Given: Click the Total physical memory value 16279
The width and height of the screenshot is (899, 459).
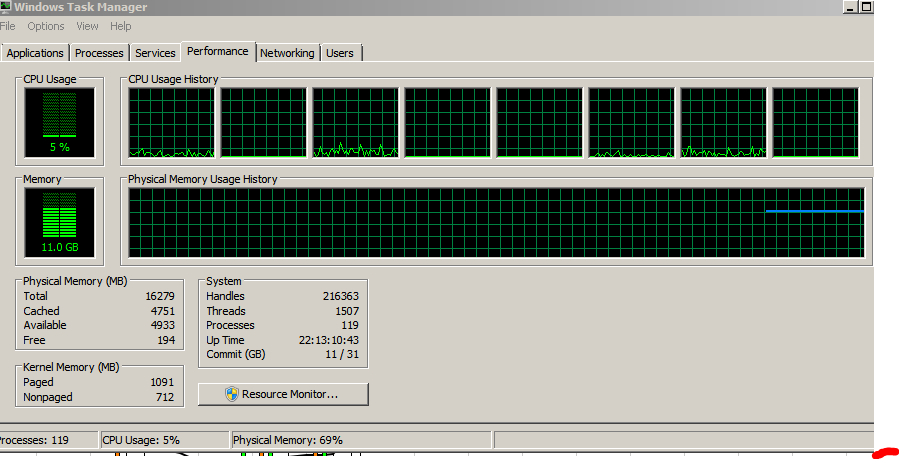Looking at the screenshot, I should pos(160,296).
